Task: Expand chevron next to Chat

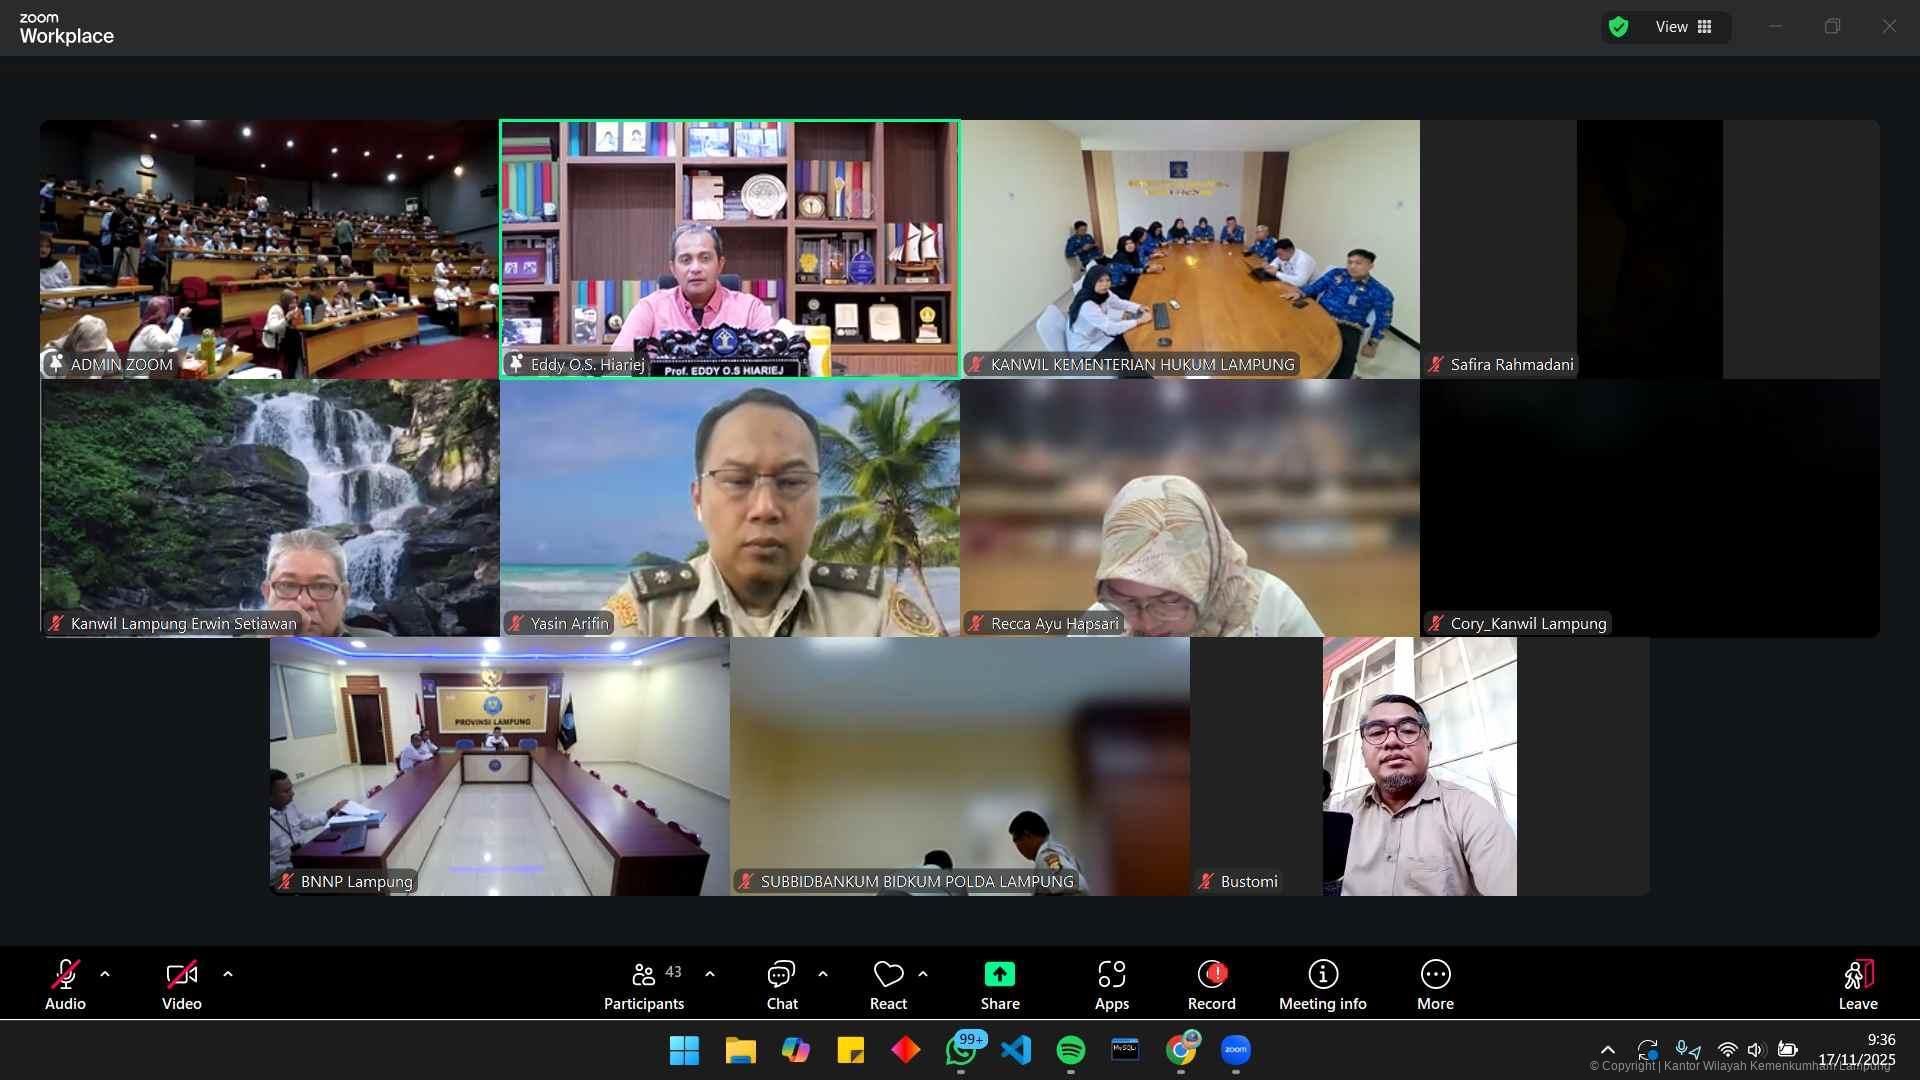Action: click(x=823, y=974)
